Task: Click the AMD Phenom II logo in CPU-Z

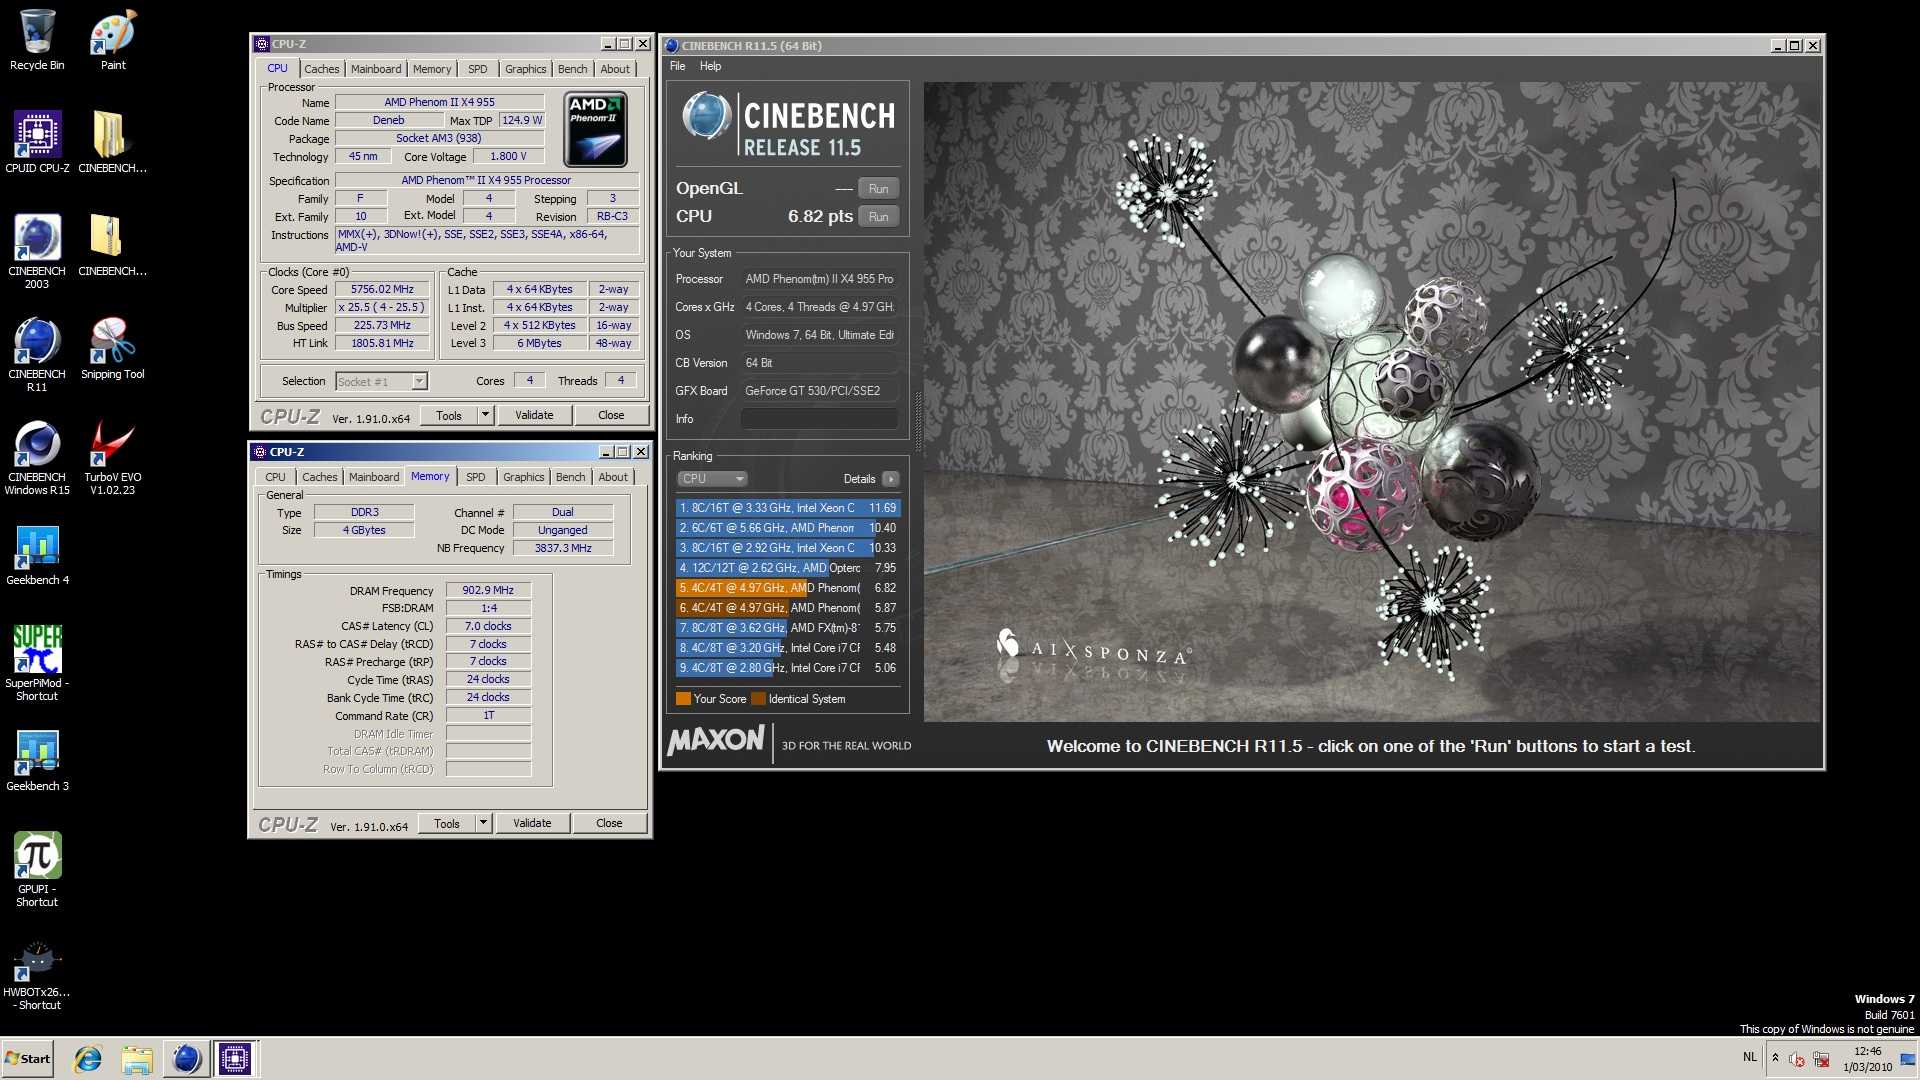Action: point(596,129)
